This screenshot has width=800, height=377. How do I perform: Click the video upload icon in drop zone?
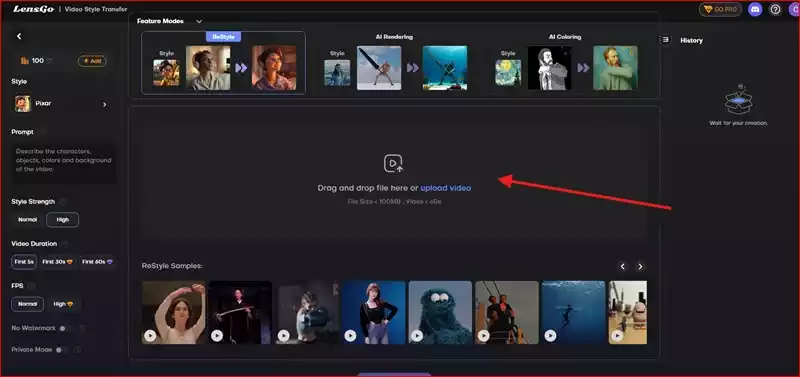[393, 163]
